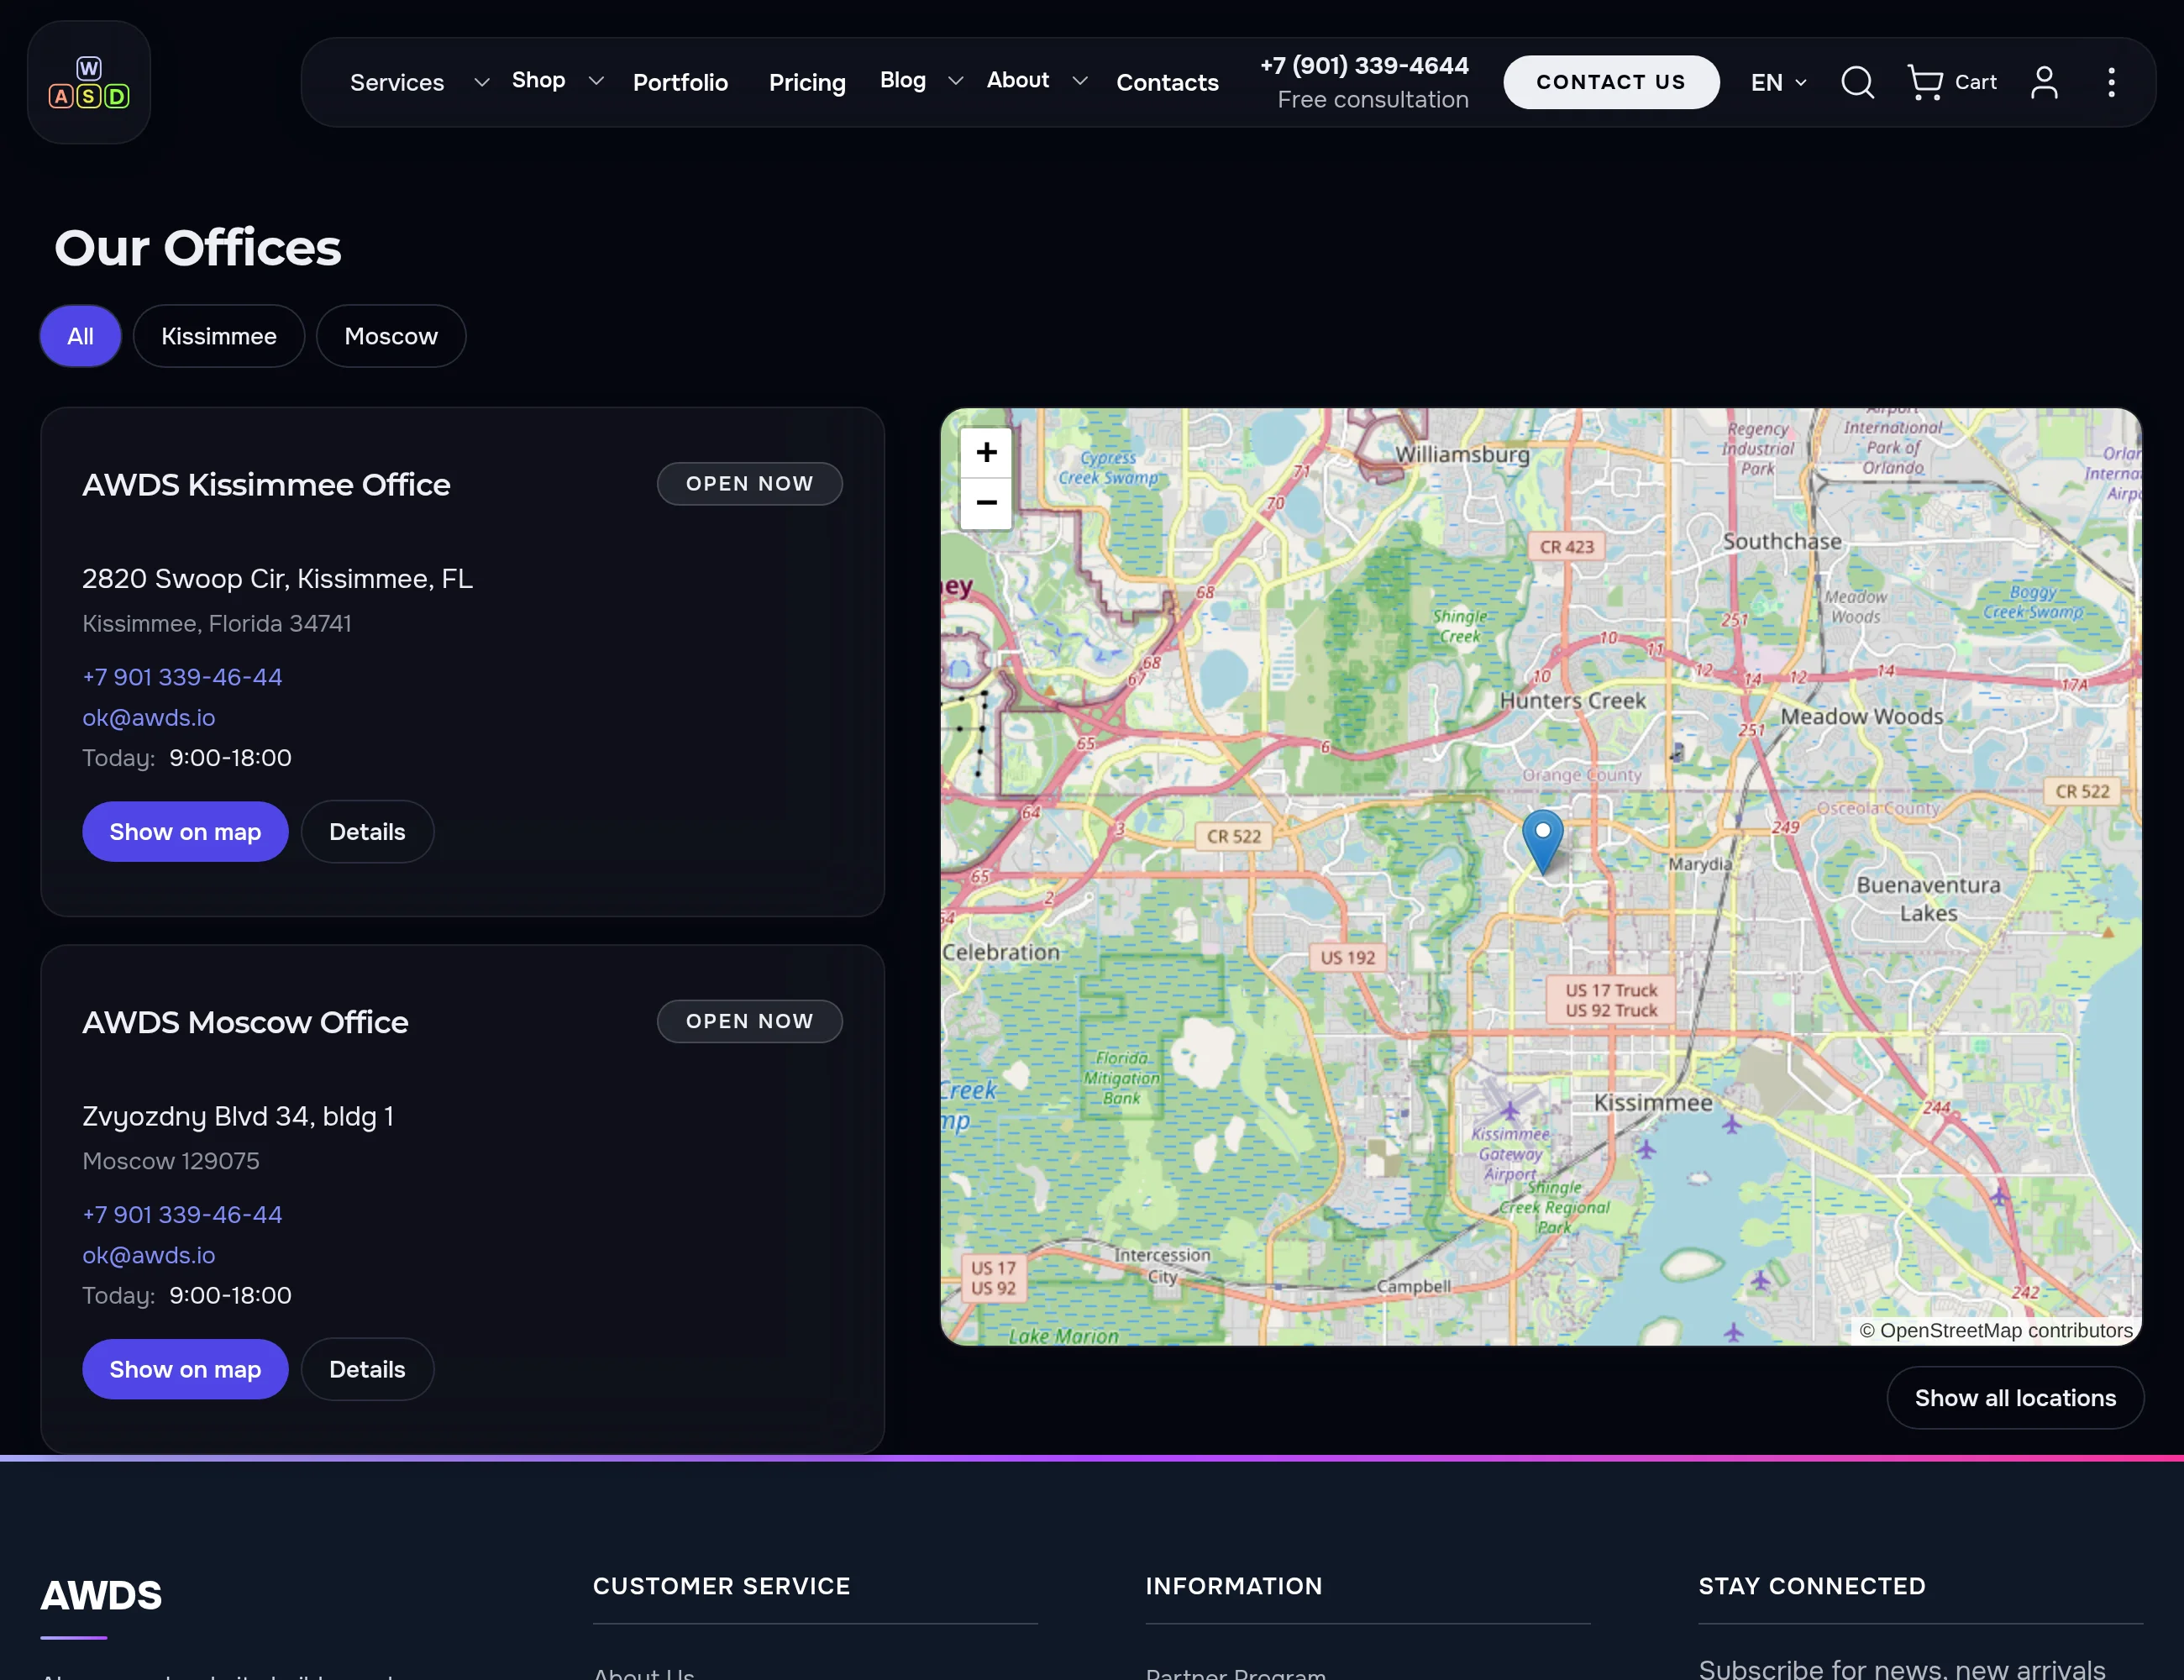Viewport: 2184px width, 1680px height.
Task: Zoom in on the map
Action: tap(986, 453)
